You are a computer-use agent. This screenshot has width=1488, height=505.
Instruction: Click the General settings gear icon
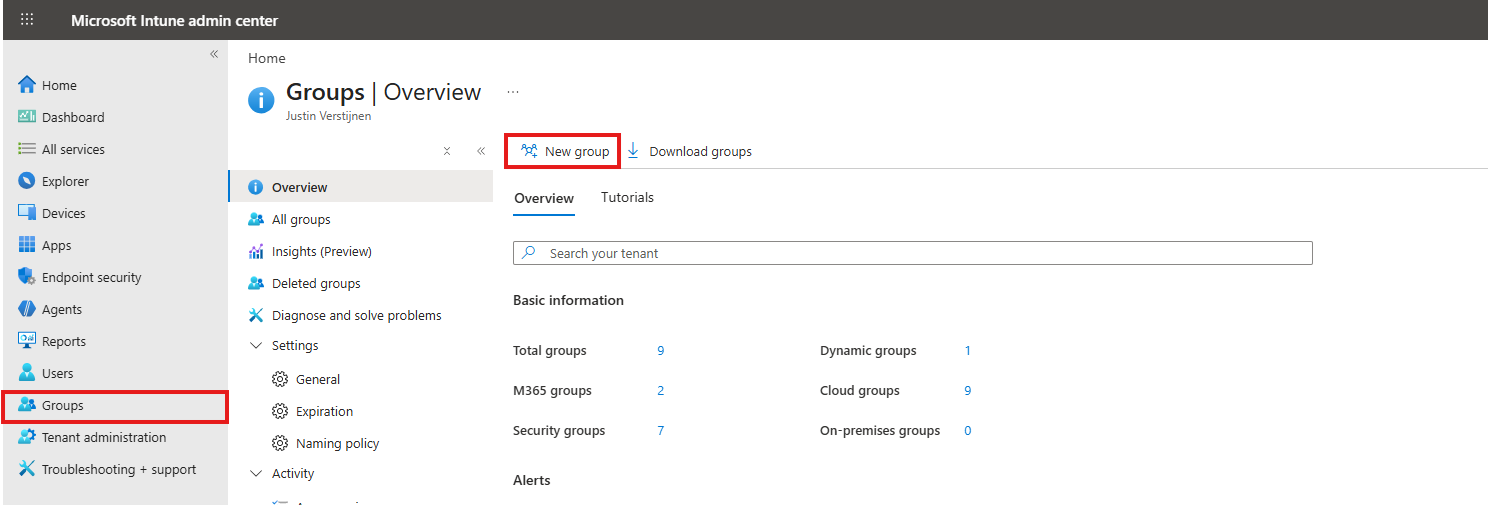280,379
